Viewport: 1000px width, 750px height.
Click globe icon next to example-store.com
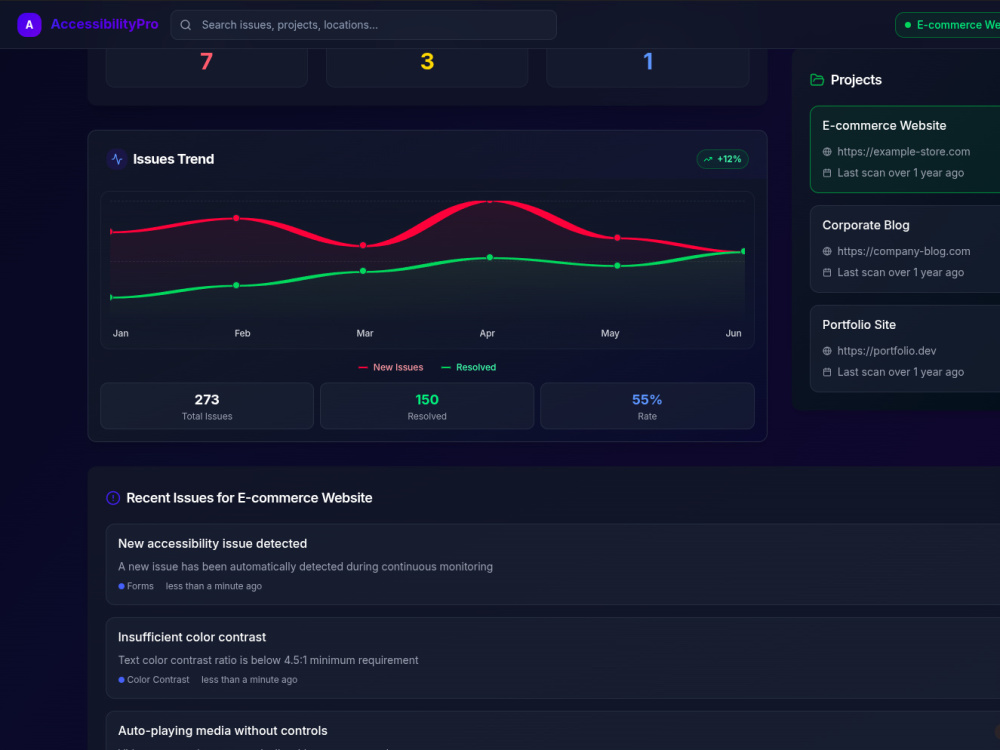click(827, 152)
